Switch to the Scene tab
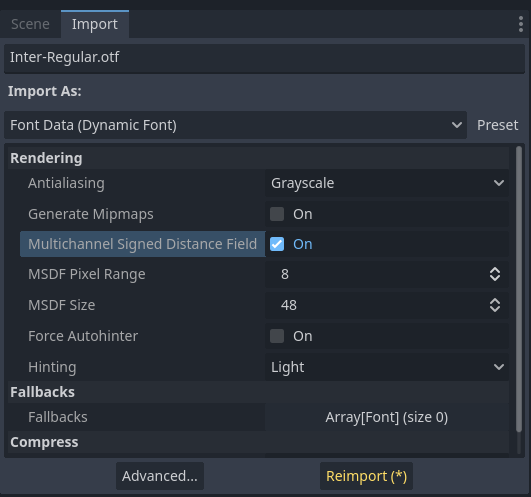The width and height of the screenshot is (531, 497). 30,24
